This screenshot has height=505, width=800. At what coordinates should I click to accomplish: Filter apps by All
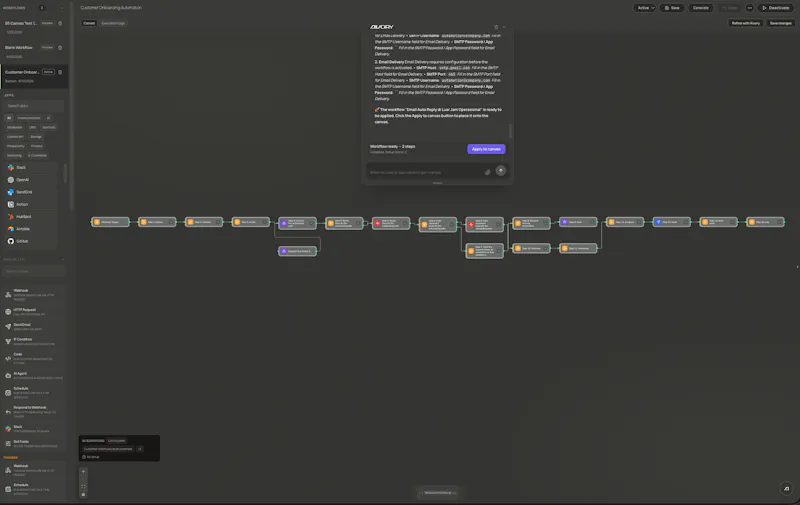(x=9, y=118)
